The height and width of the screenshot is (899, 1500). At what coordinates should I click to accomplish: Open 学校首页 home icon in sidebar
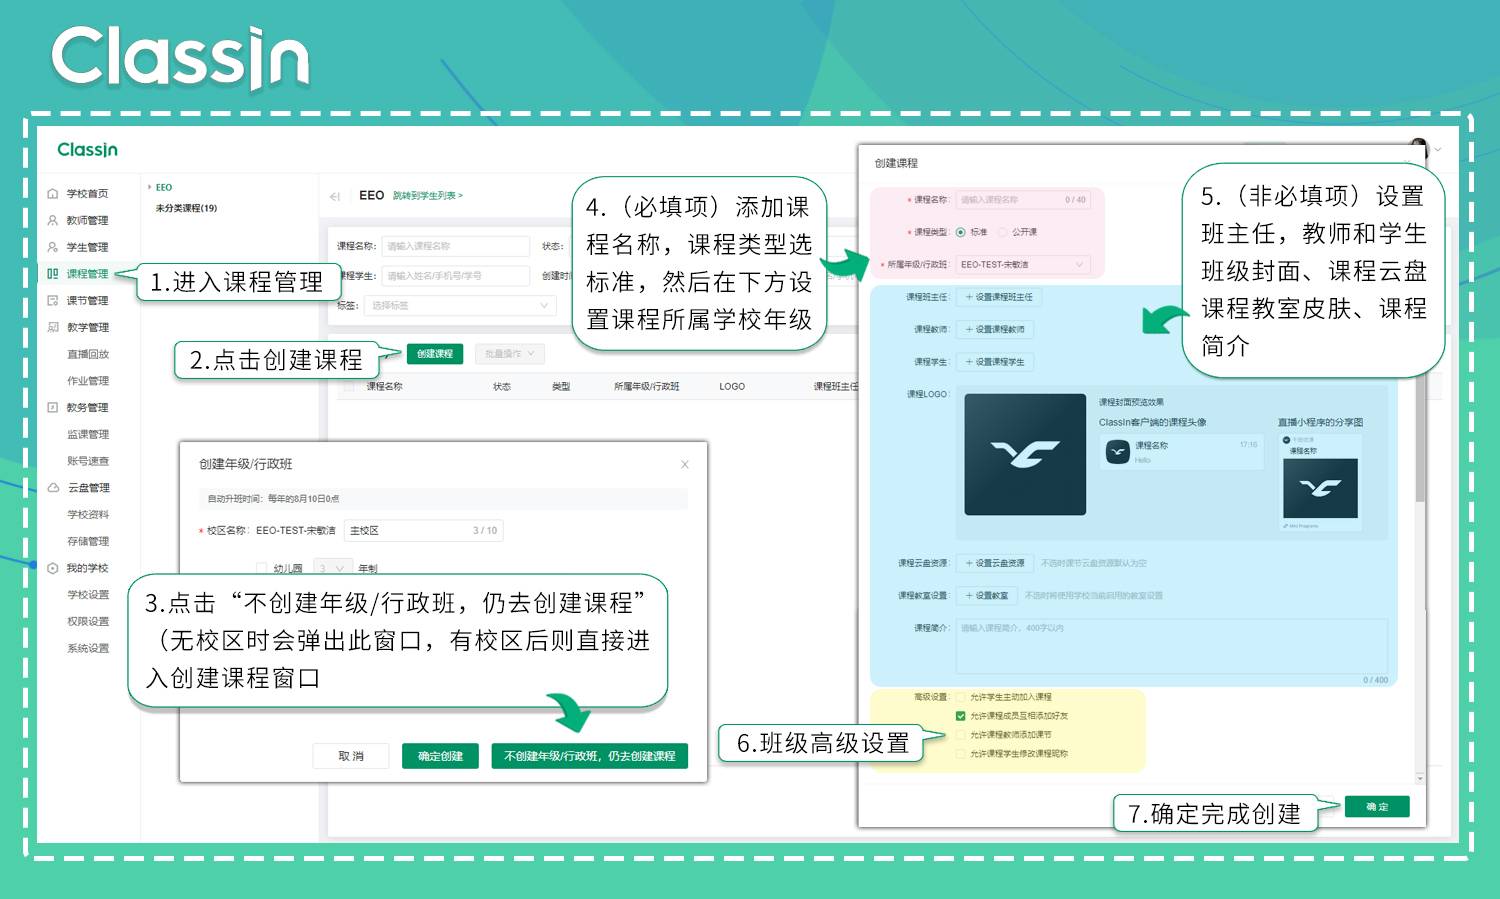53,194
